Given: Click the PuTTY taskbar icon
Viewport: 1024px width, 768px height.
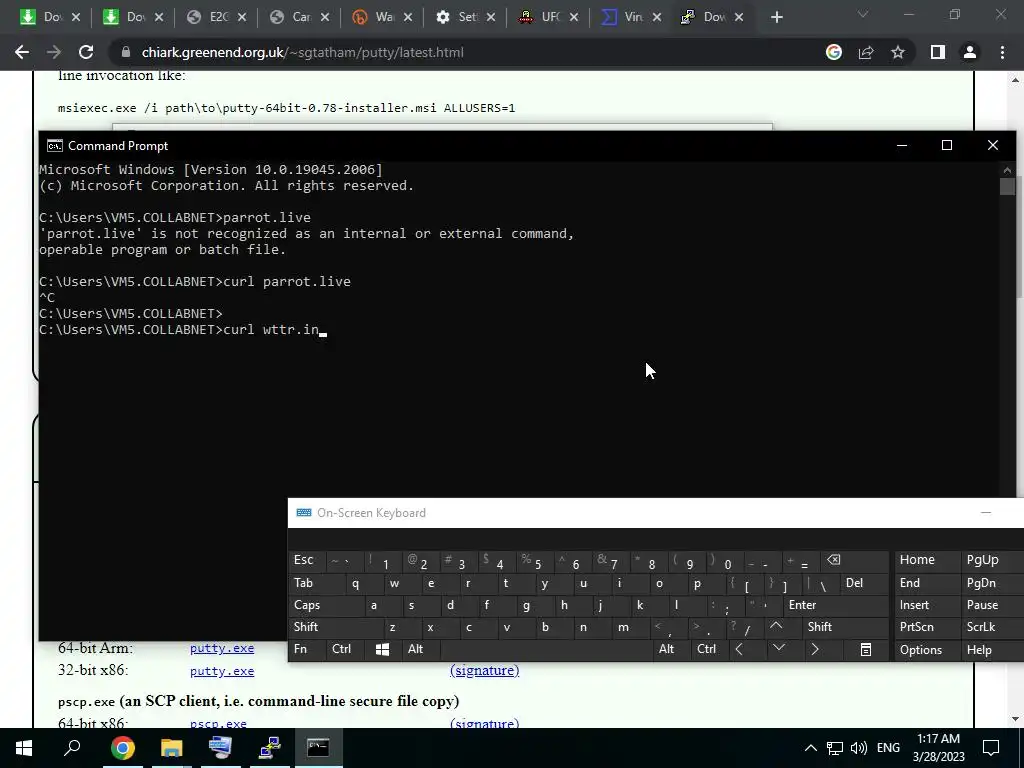Looking at the screenshot, I should [269, 748].
